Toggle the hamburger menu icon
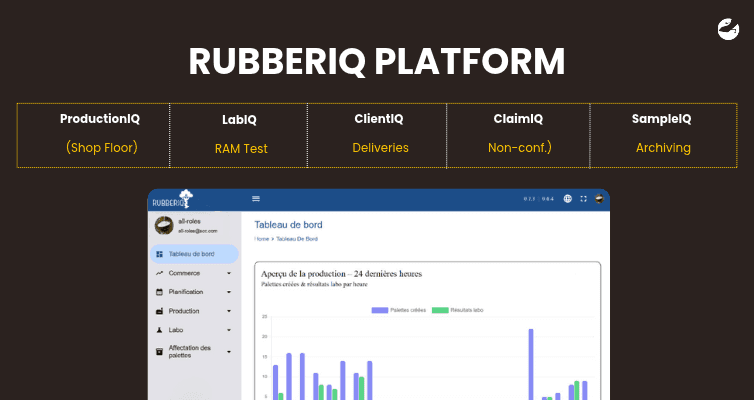The height and width of the screenshot is (400, 754). (256, 199)
